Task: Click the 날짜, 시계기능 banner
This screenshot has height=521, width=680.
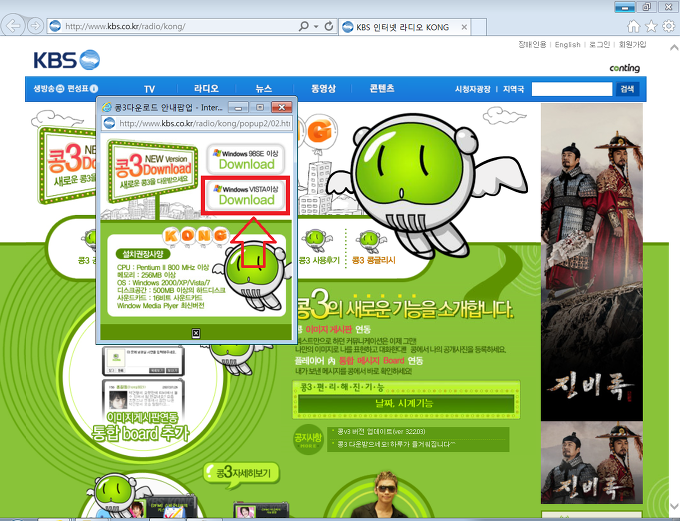Action: click(x=406, y=403)
